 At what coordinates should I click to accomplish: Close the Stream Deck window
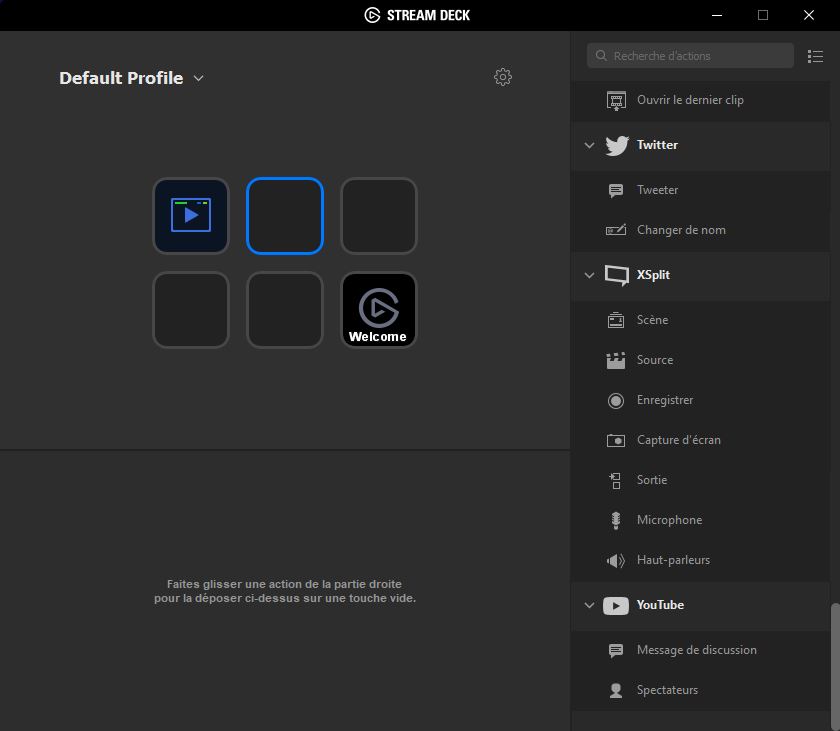[x=809, y=15]
